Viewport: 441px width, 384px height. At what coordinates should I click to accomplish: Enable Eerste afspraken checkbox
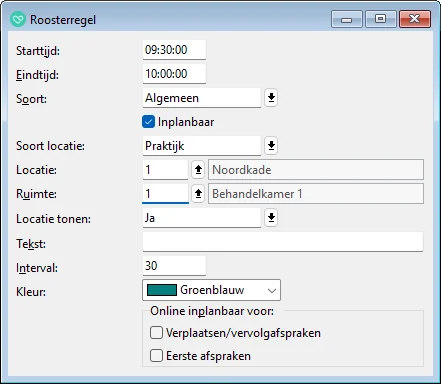tap(156, 356)
